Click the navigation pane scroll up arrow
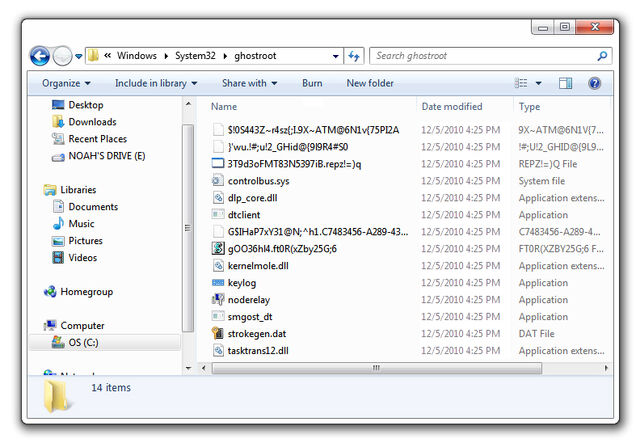 188,104
